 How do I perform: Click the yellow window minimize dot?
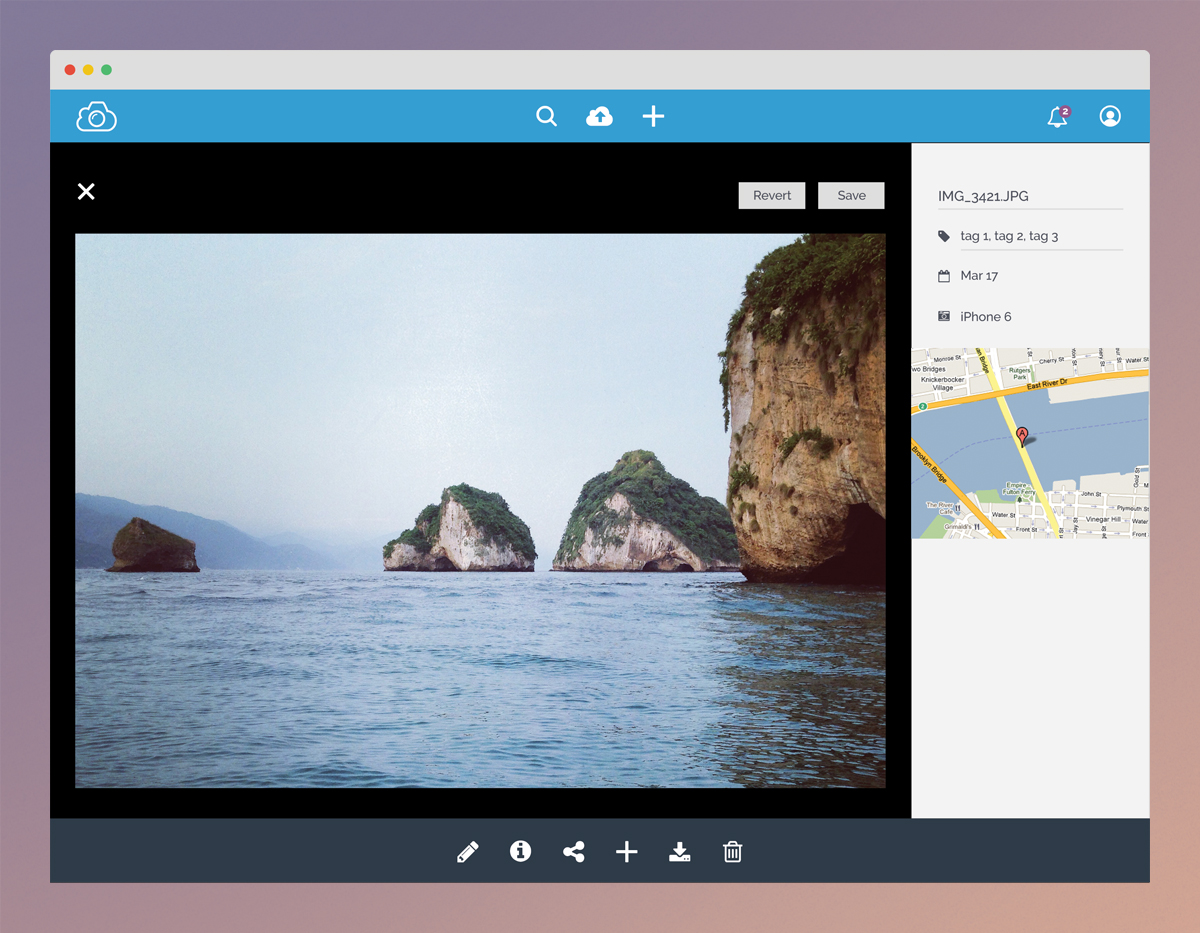click(88, 70)
